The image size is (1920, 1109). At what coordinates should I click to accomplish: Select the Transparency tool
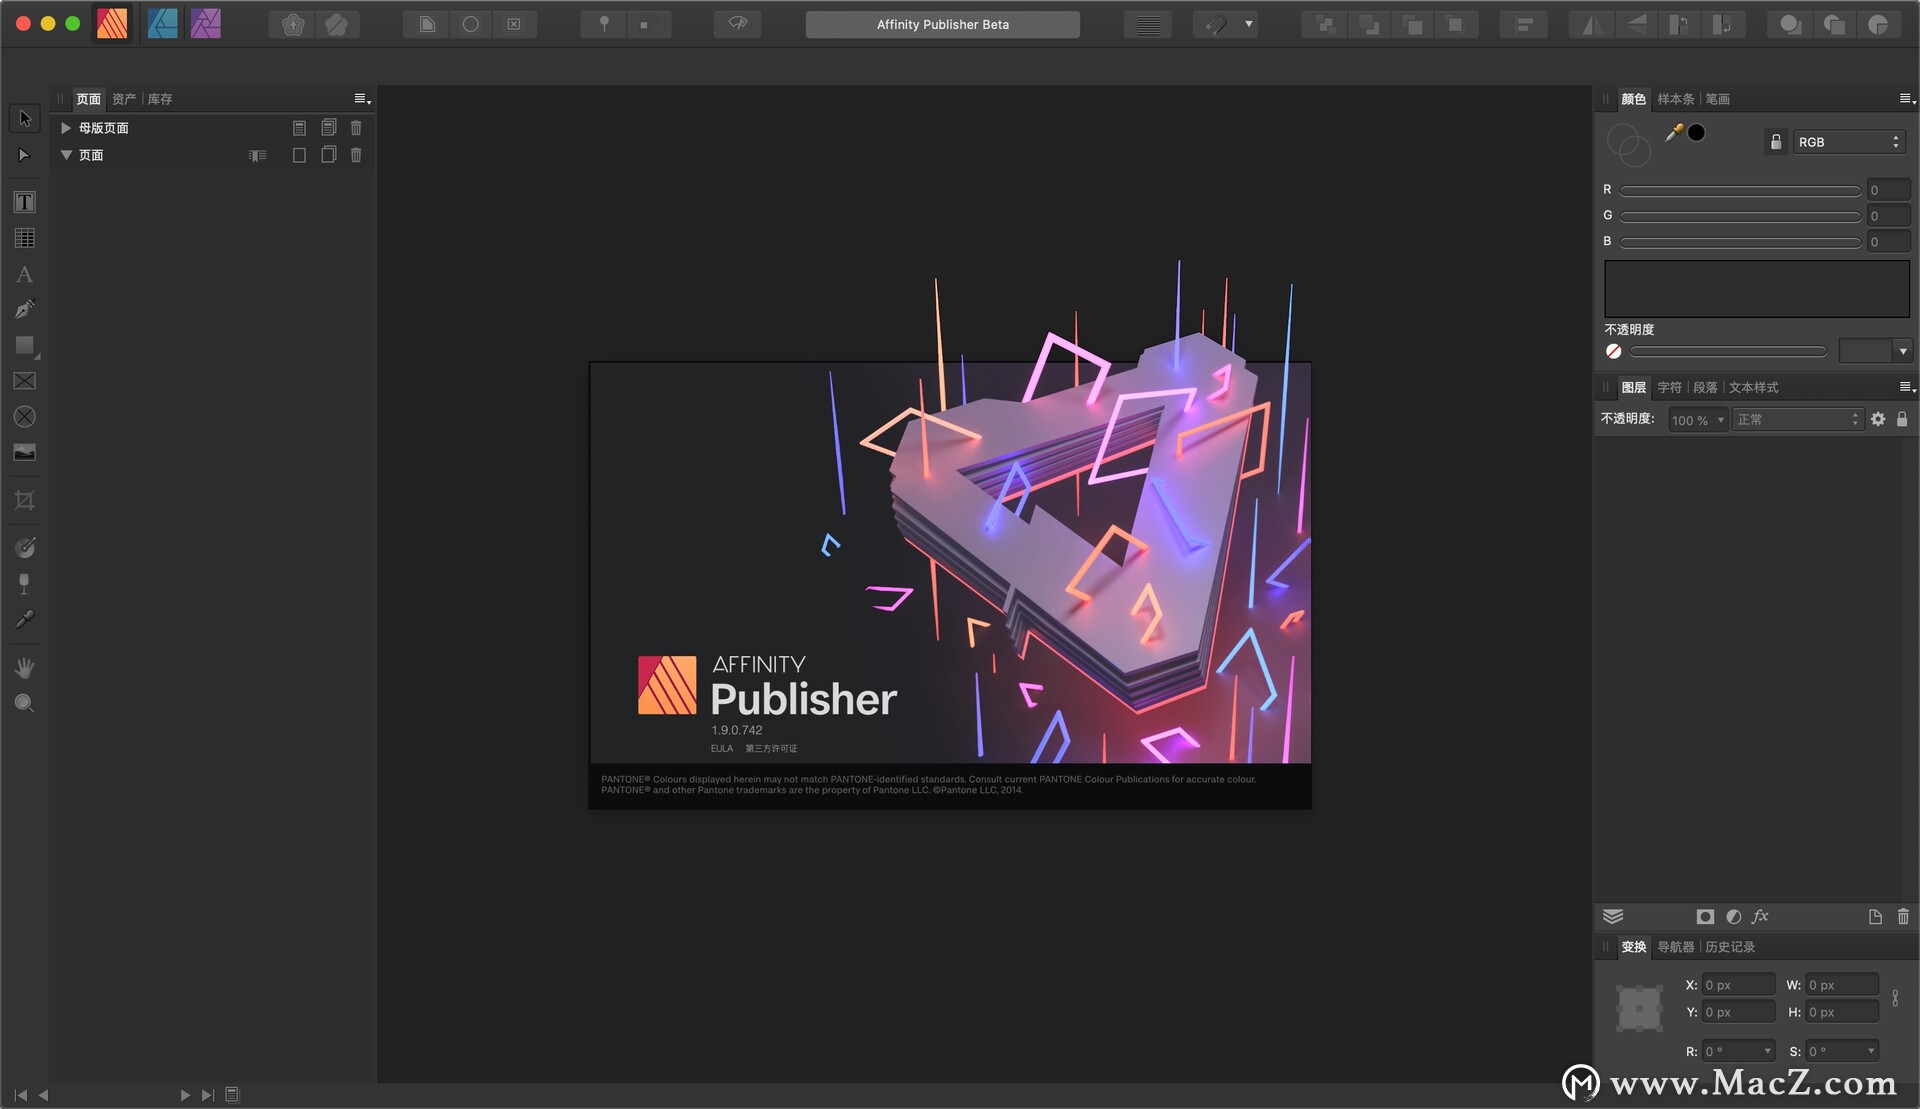(x=25, y=583)
